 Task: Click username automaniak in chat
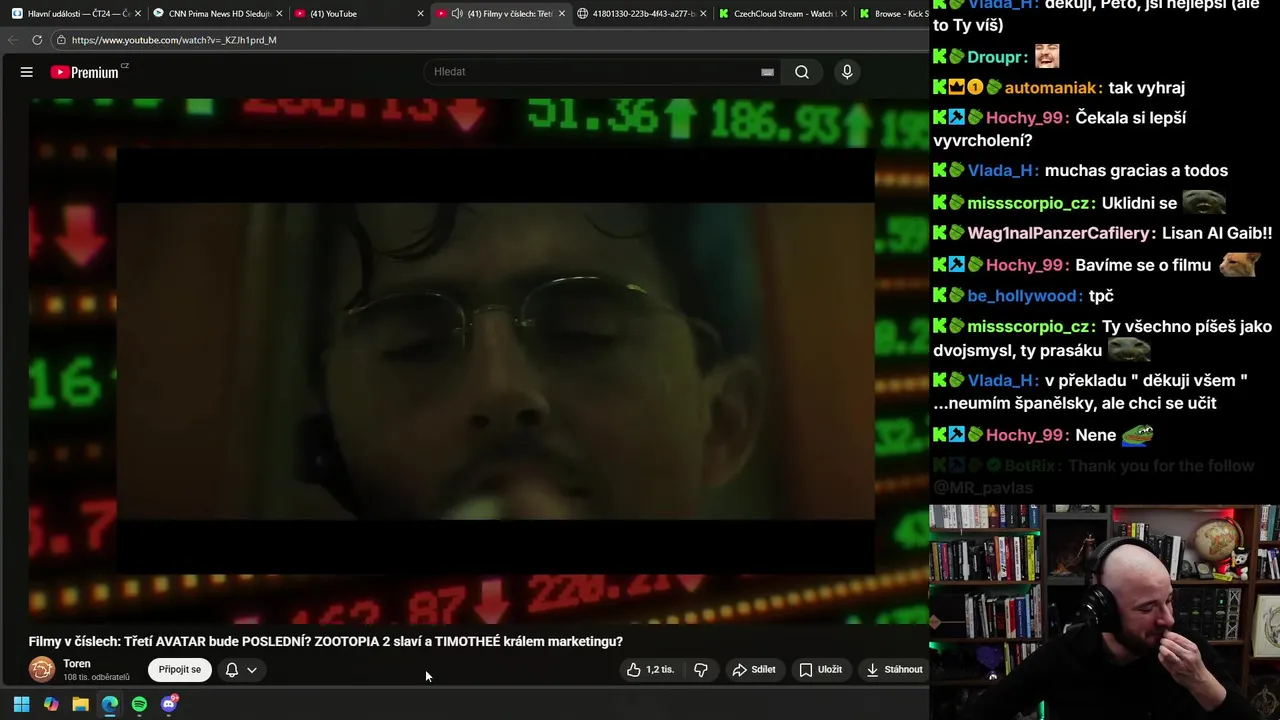pos(1053,88)
